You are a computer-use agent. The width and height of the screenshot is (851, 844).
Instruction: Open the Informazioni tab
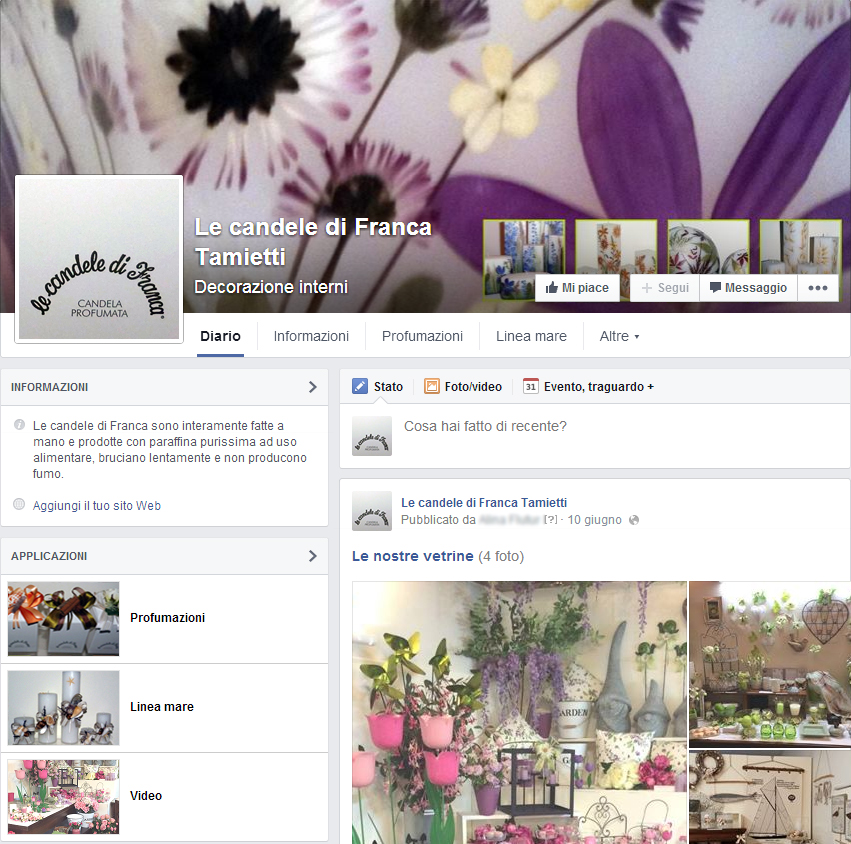[311, 337]
